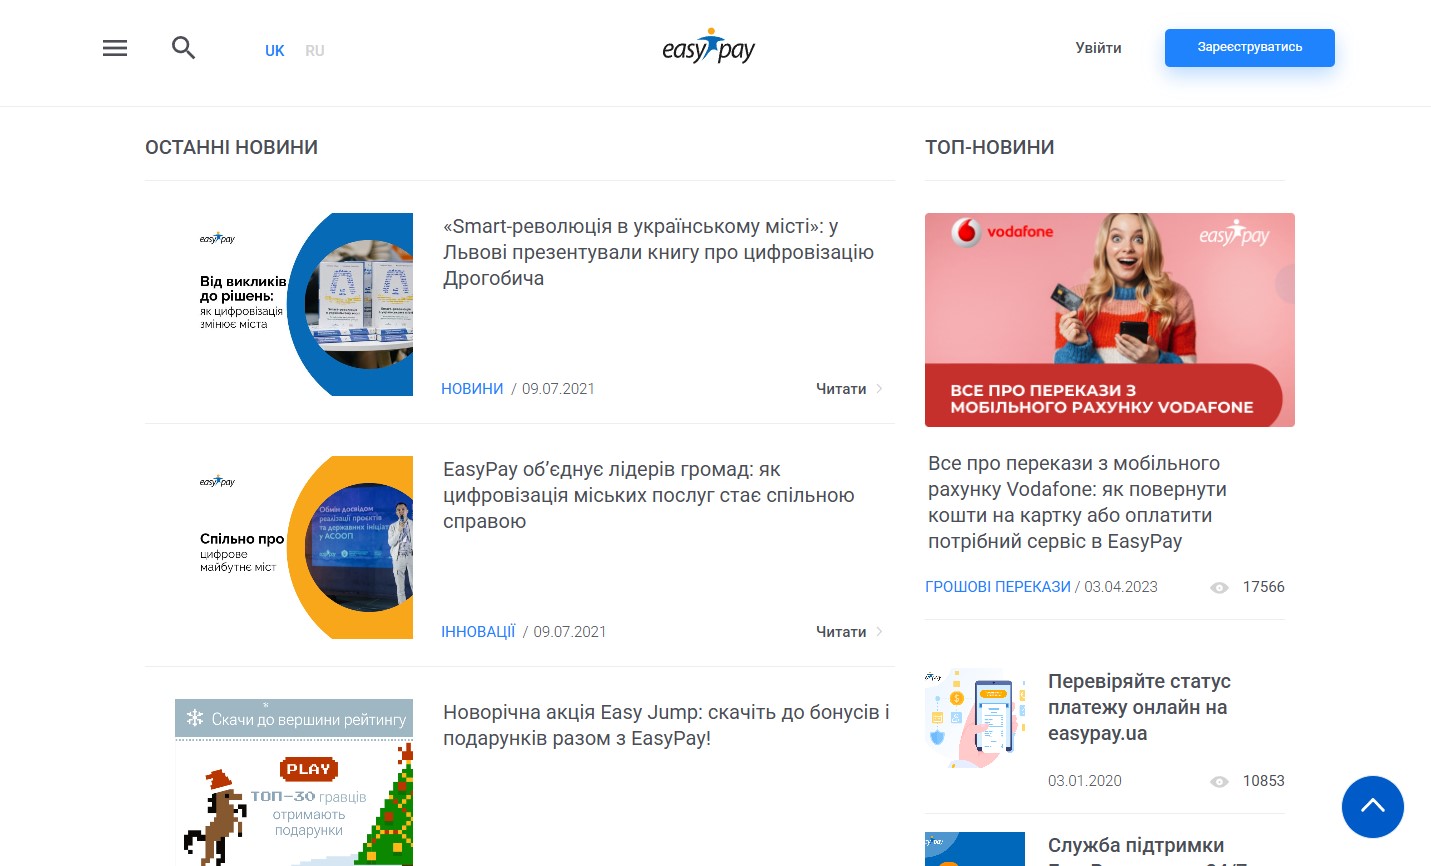Click the search magnifier icon
Screen dimensions: 1431x866
(x=183, y=48)
